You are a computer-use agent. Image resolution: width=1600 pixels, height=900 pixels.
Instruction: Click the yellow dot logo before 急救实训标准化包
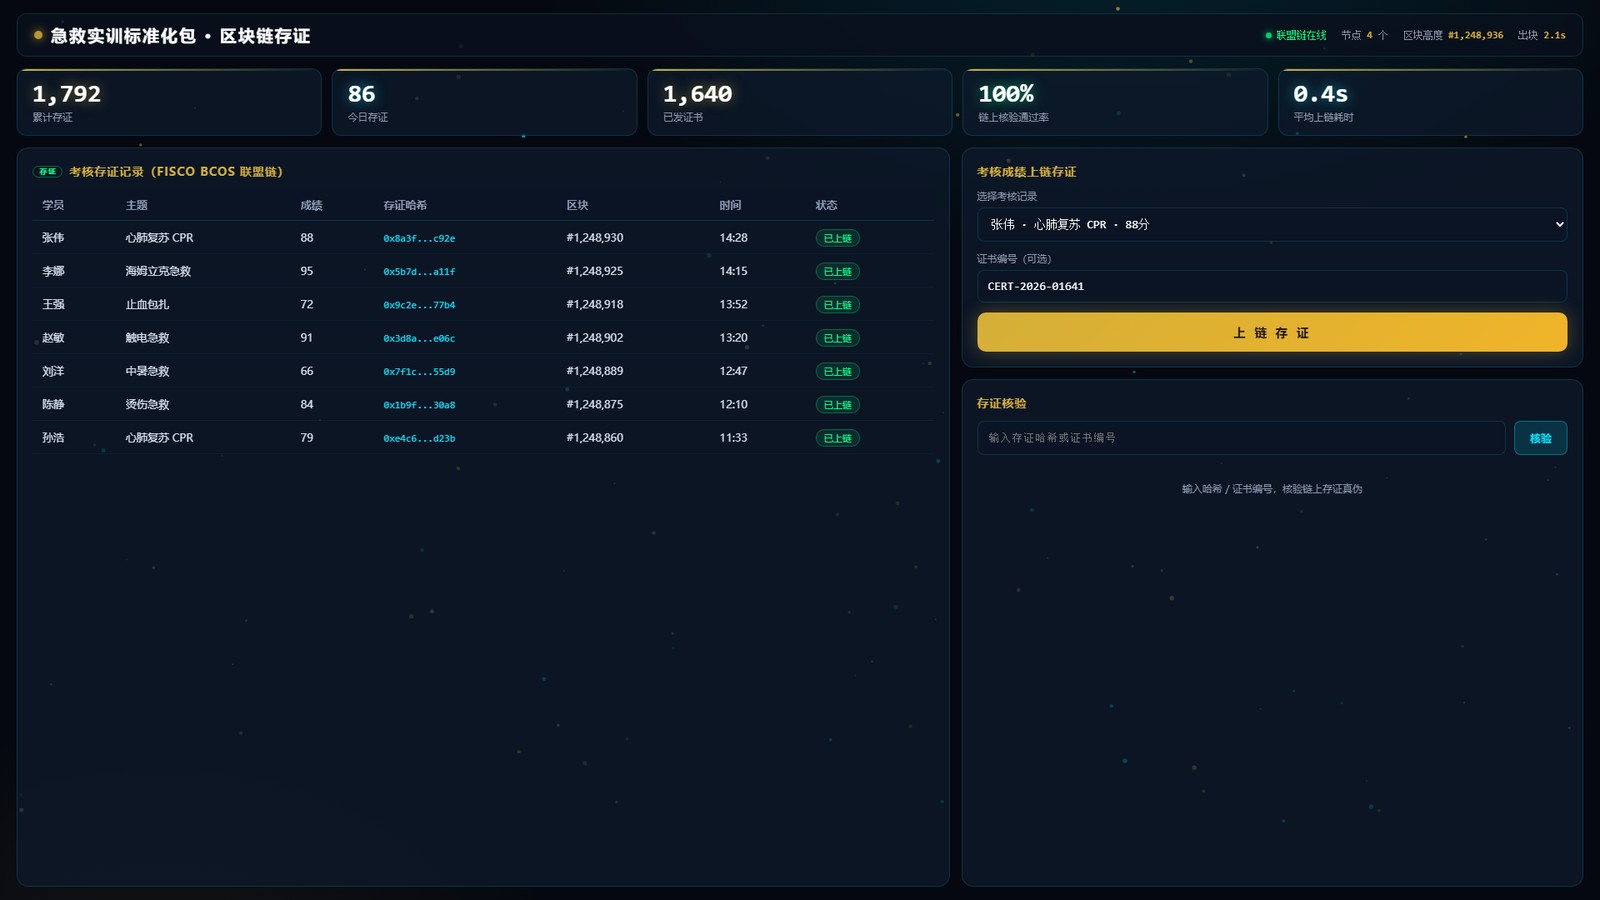38,35
